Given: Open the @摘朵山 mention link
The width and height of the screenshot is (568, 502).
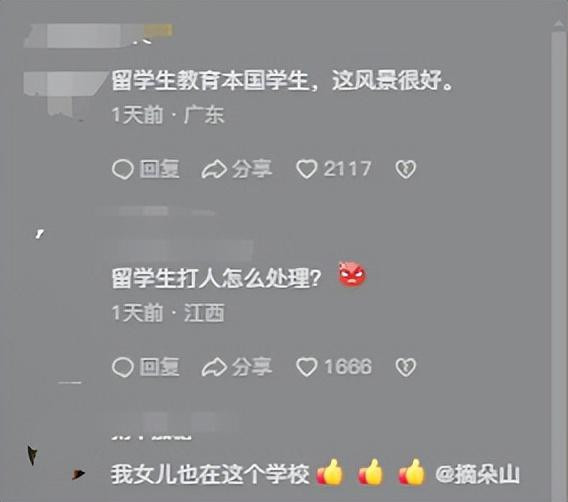Looking at the screenshot, I should click(477, 474).
